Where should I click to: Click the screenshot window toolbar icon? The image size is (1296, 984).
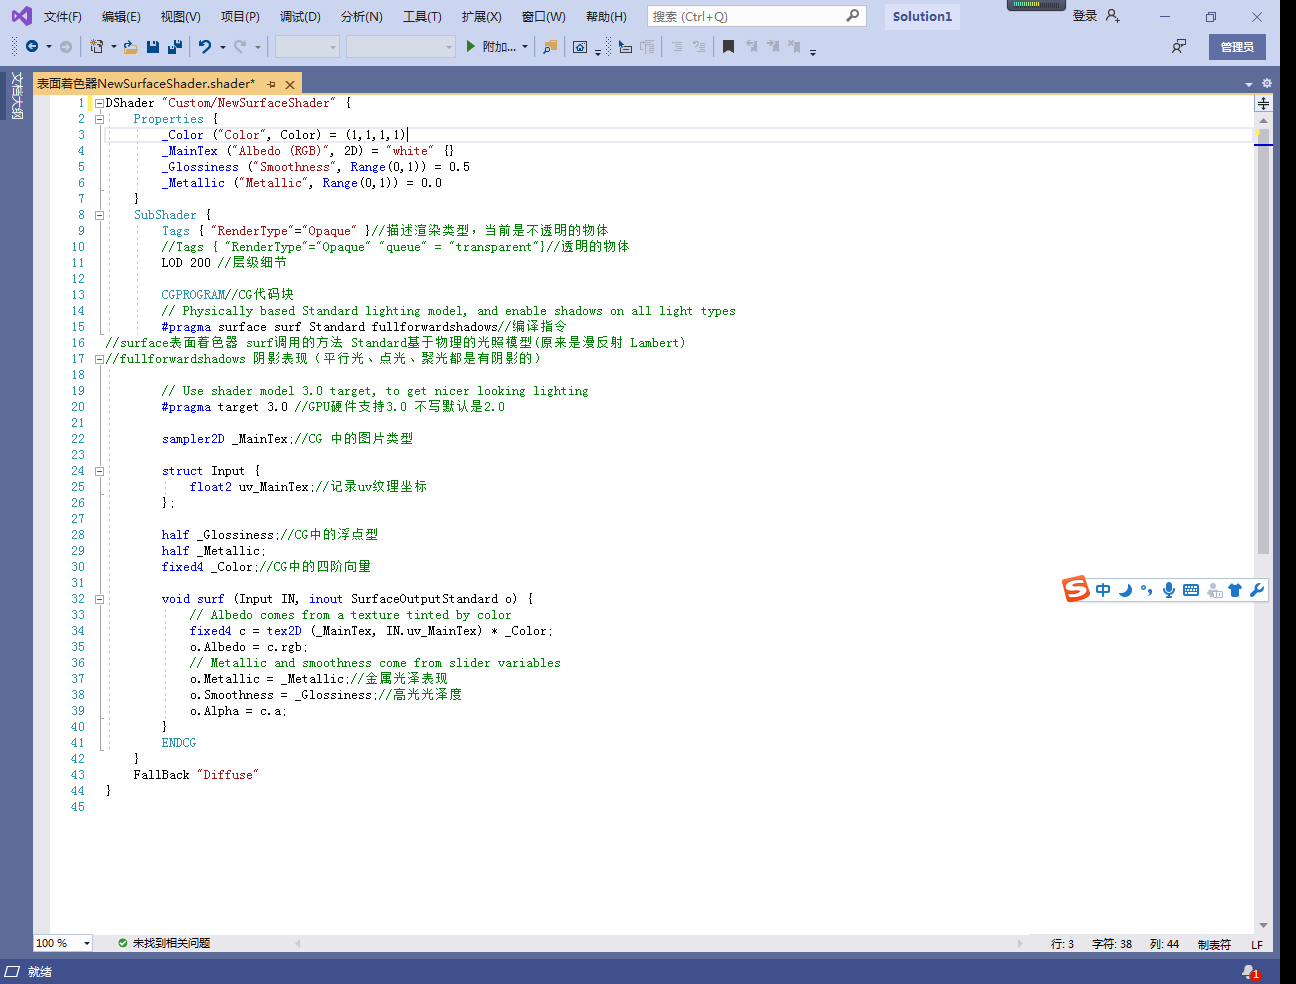580,47
